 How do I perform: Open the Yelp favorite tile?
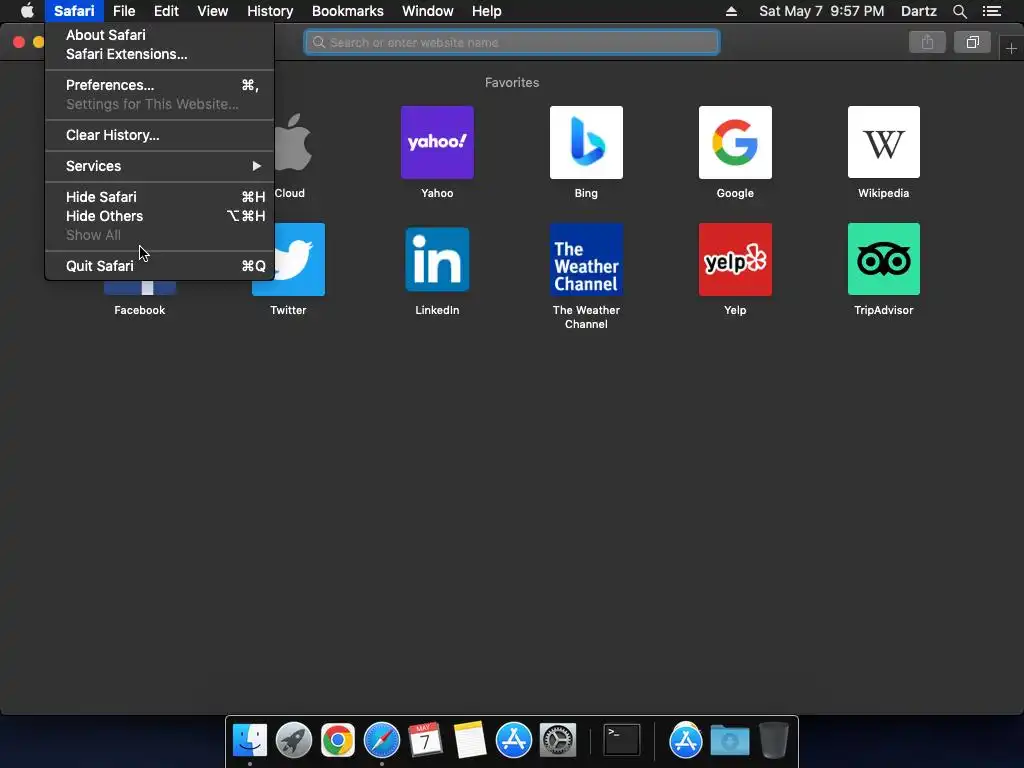click(735, 259)
